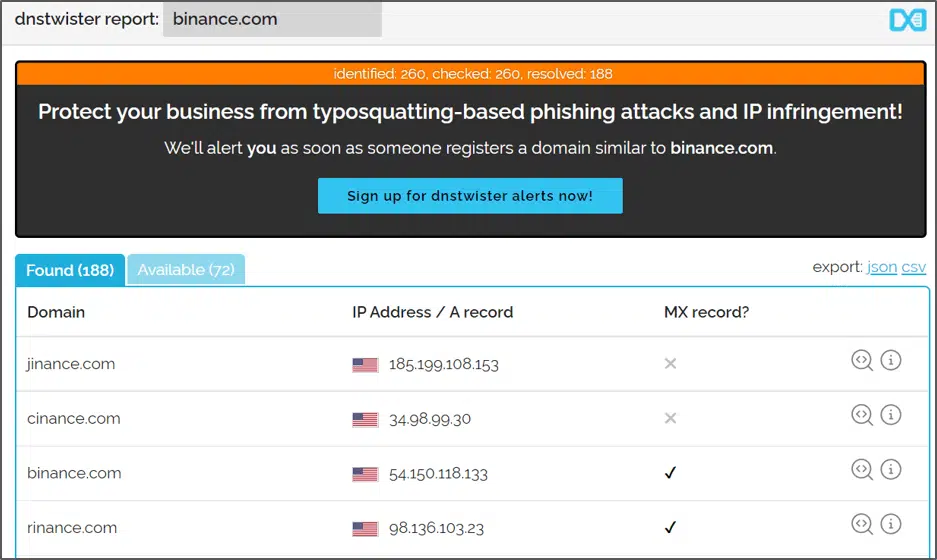
Task: Click the orange identified/checked status bar
Action: pos(471,74)
